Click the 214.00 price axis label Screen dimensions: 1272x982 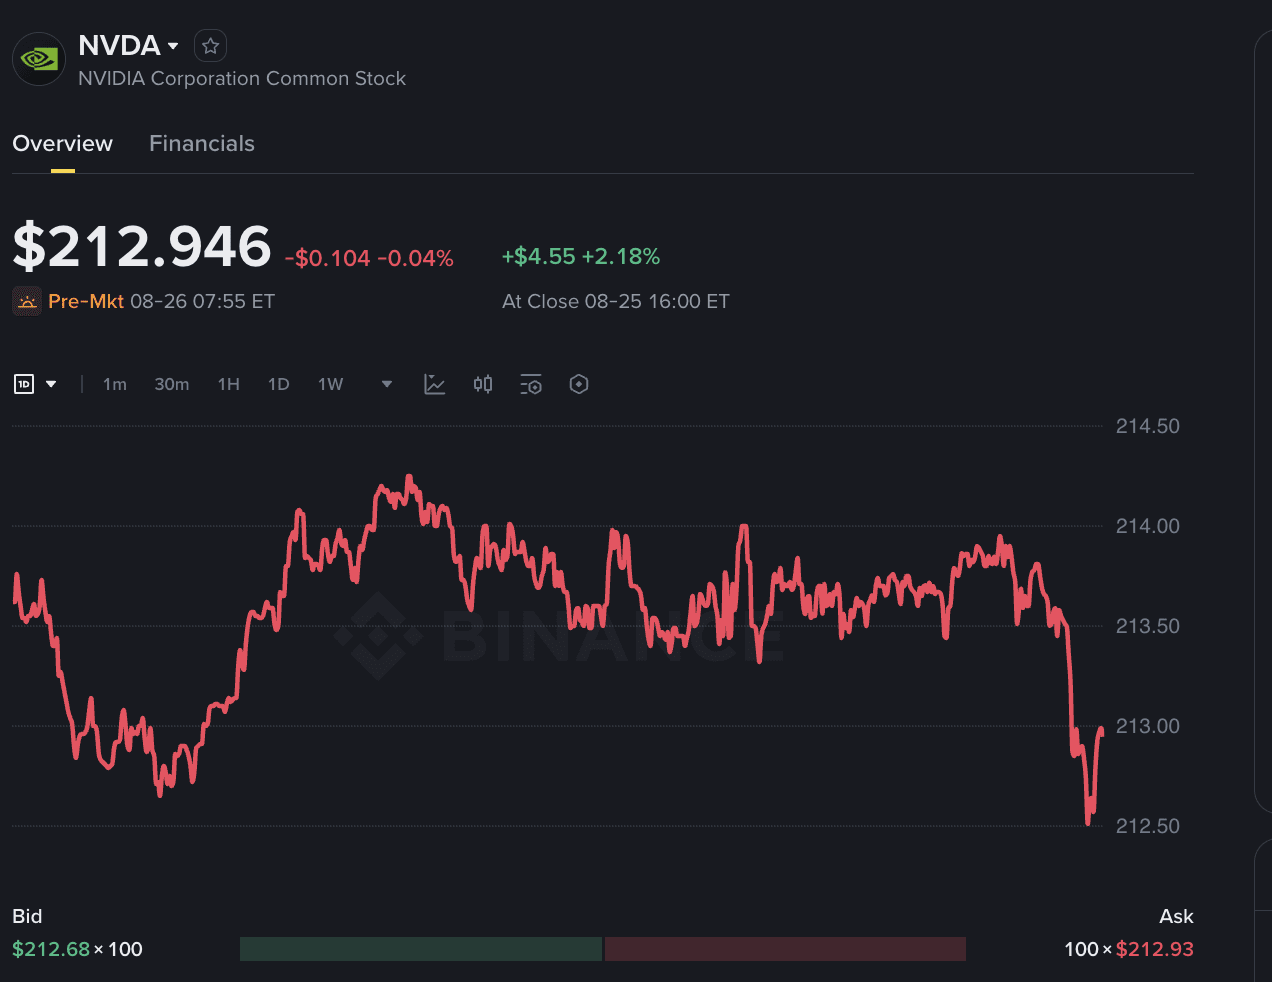pyautogui.click(x=1148, y=526)
